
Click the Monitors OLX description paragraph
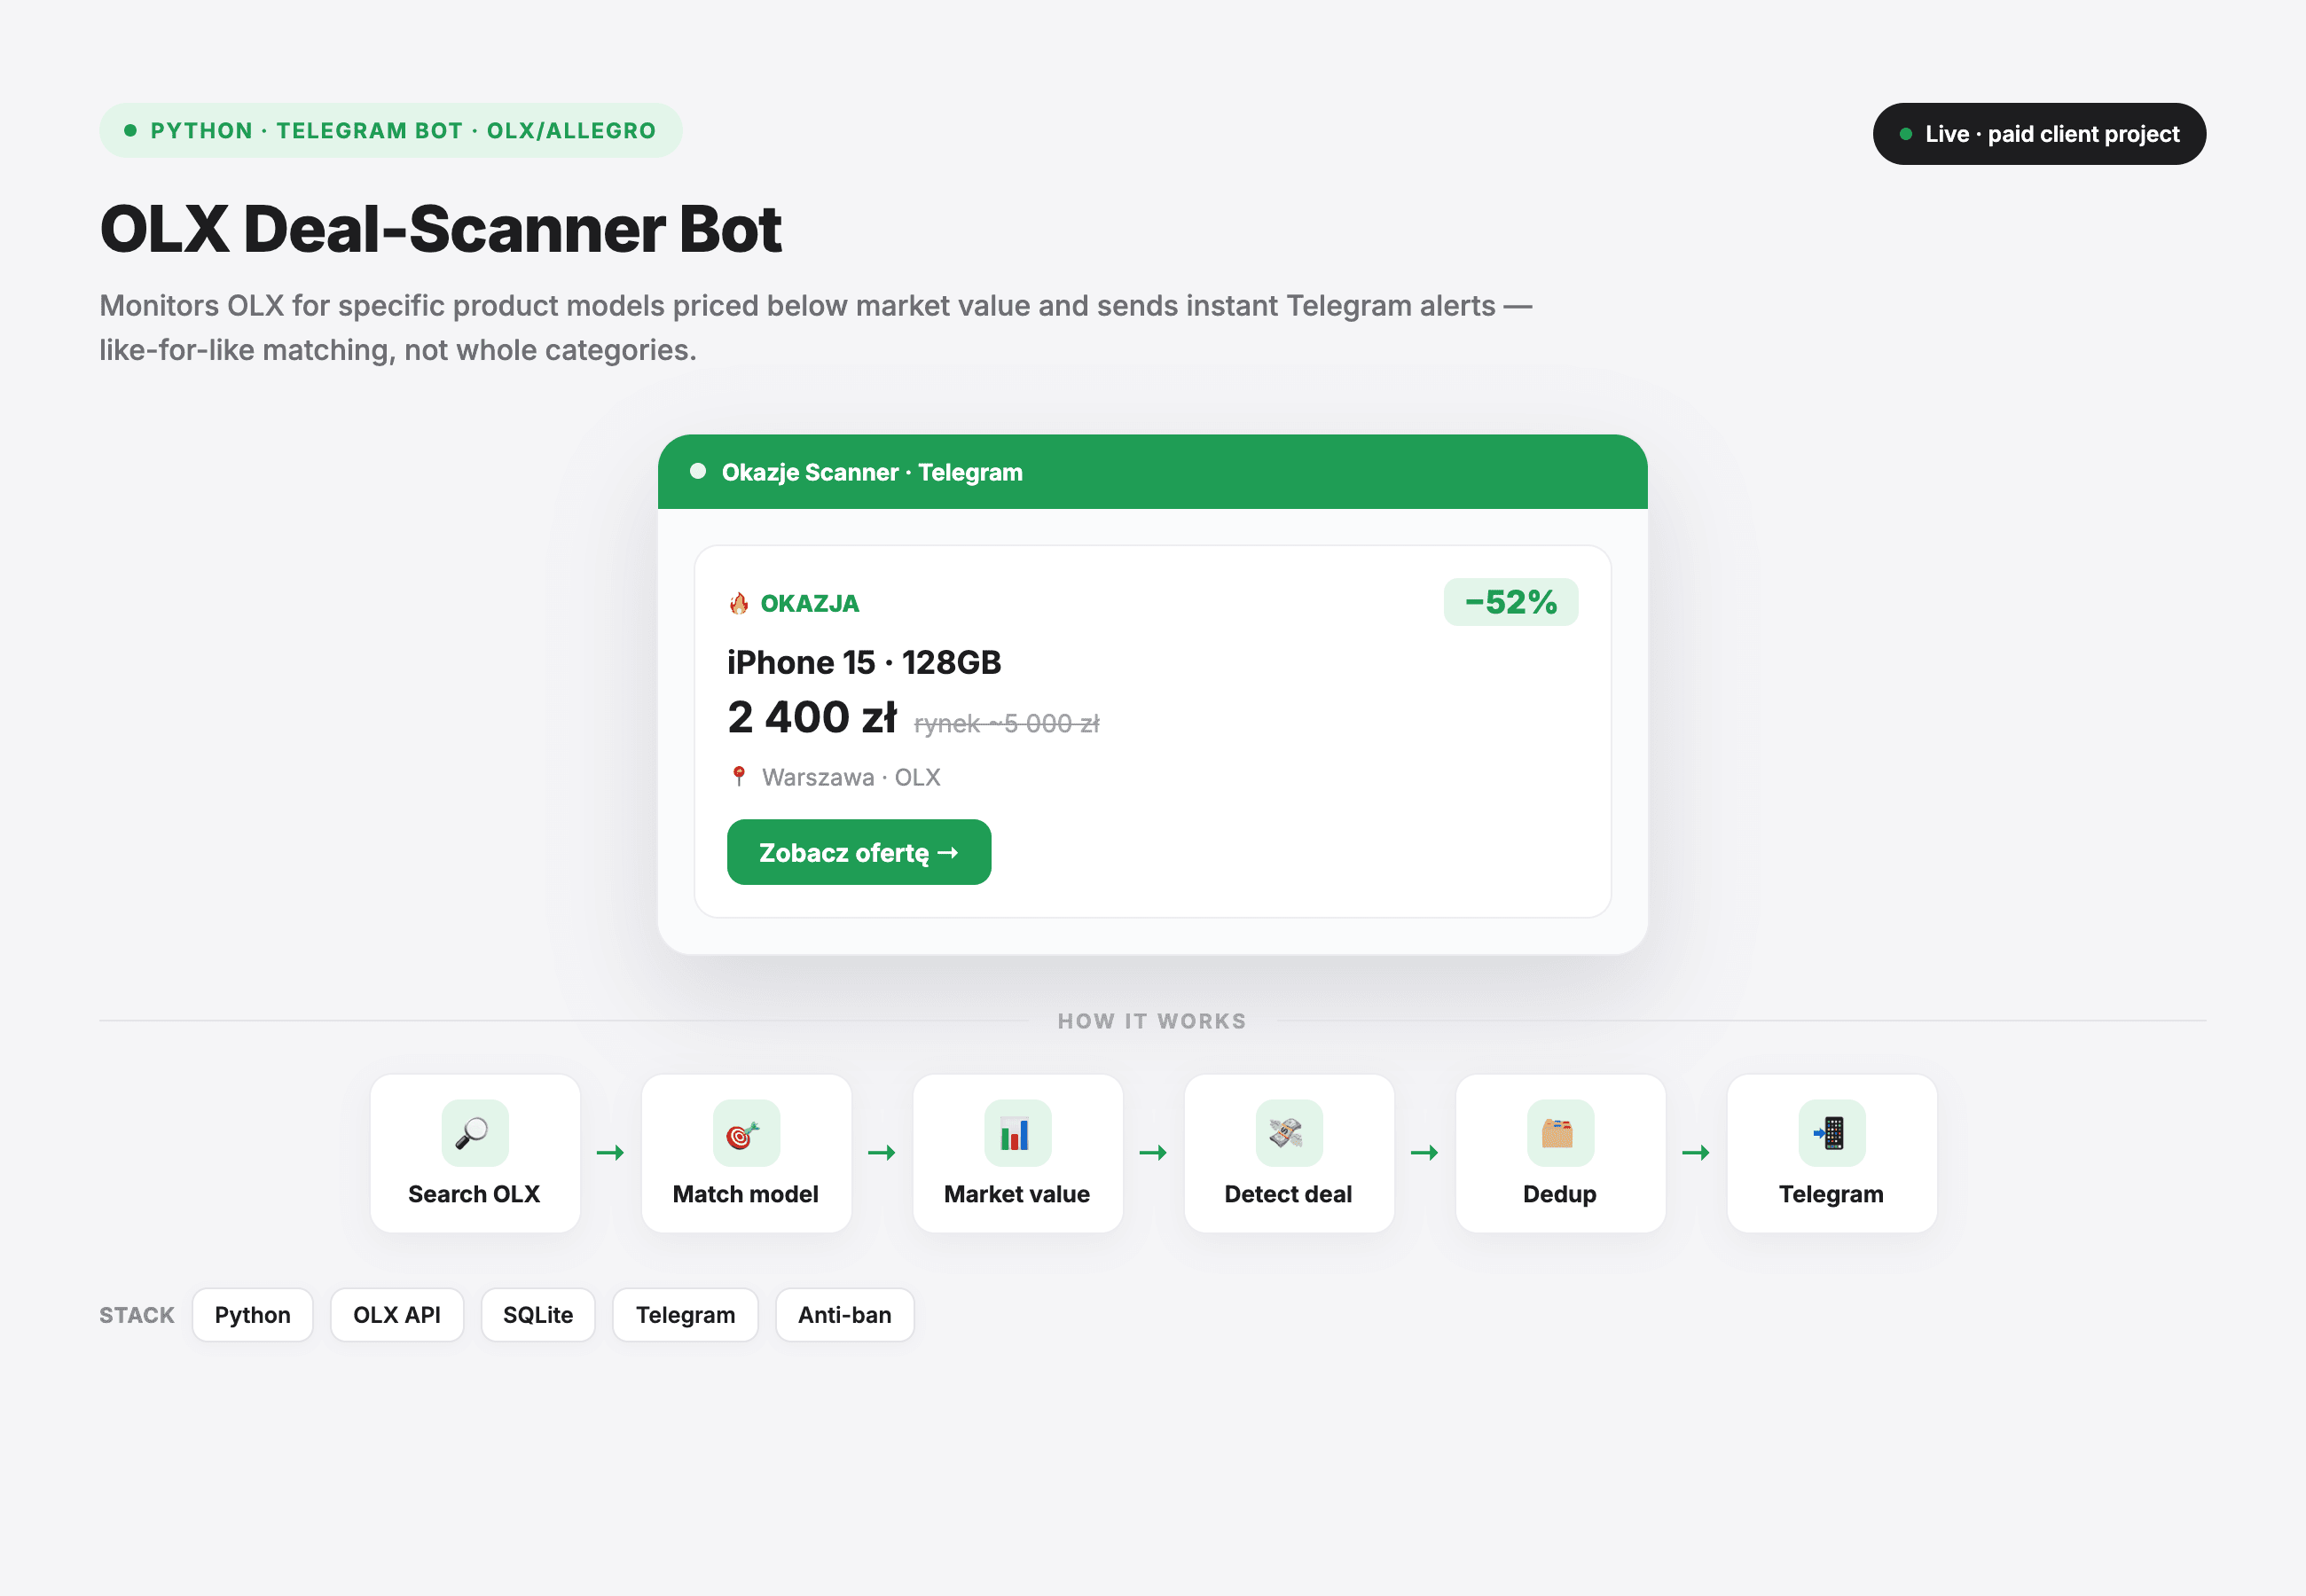point(815,327)
